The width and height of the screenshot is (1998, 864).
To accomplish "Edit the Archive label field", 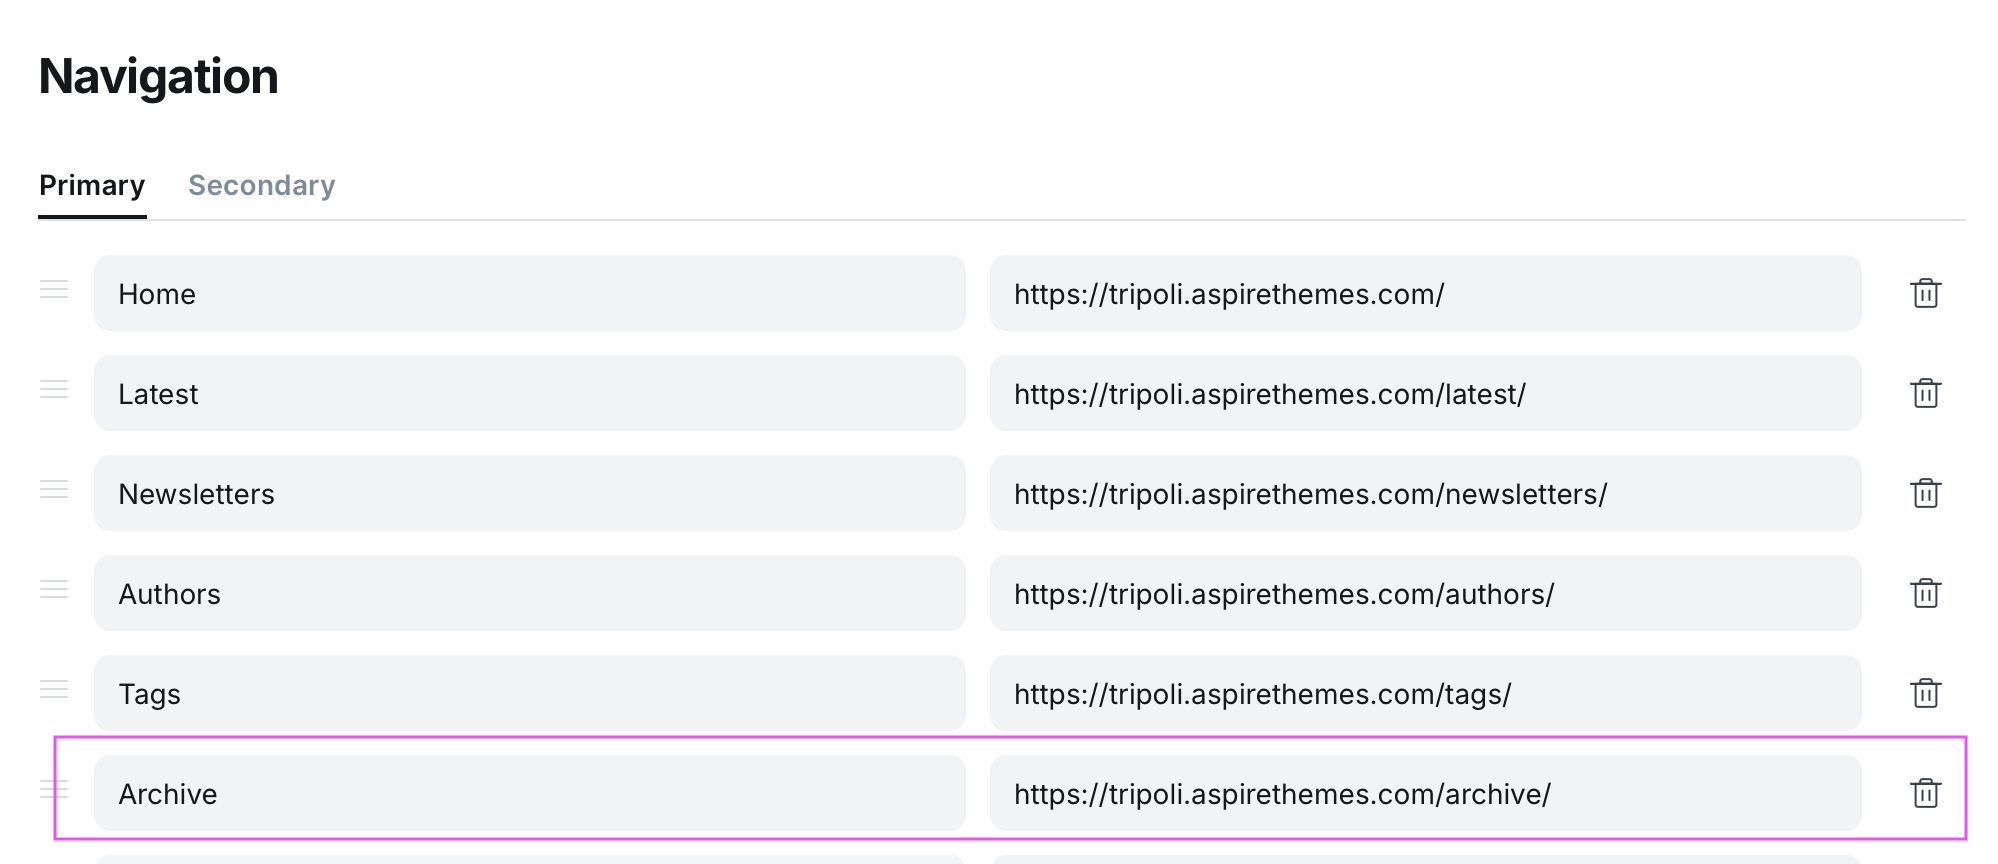I will (x=530, y=793).
